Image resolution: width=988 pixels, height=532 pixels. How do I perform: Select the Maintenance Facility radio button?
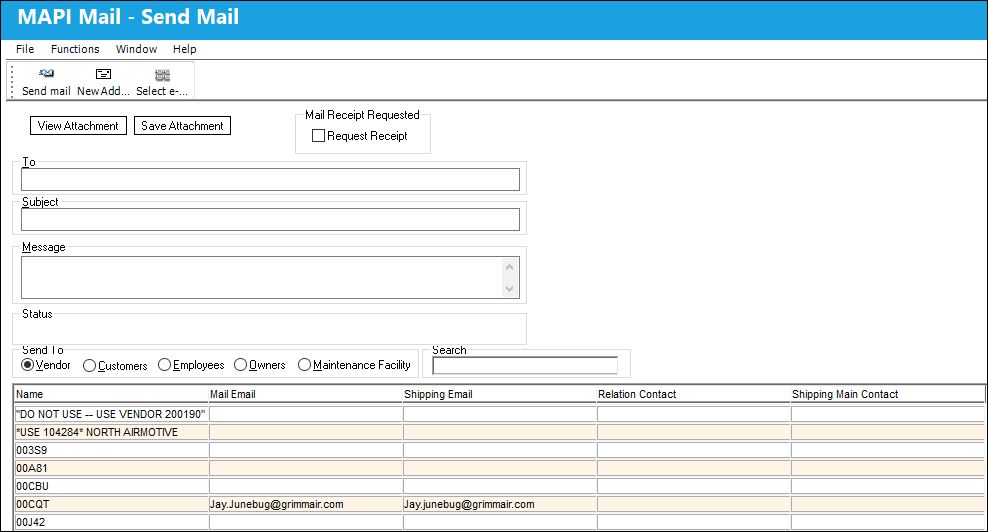tap(304, 365)
